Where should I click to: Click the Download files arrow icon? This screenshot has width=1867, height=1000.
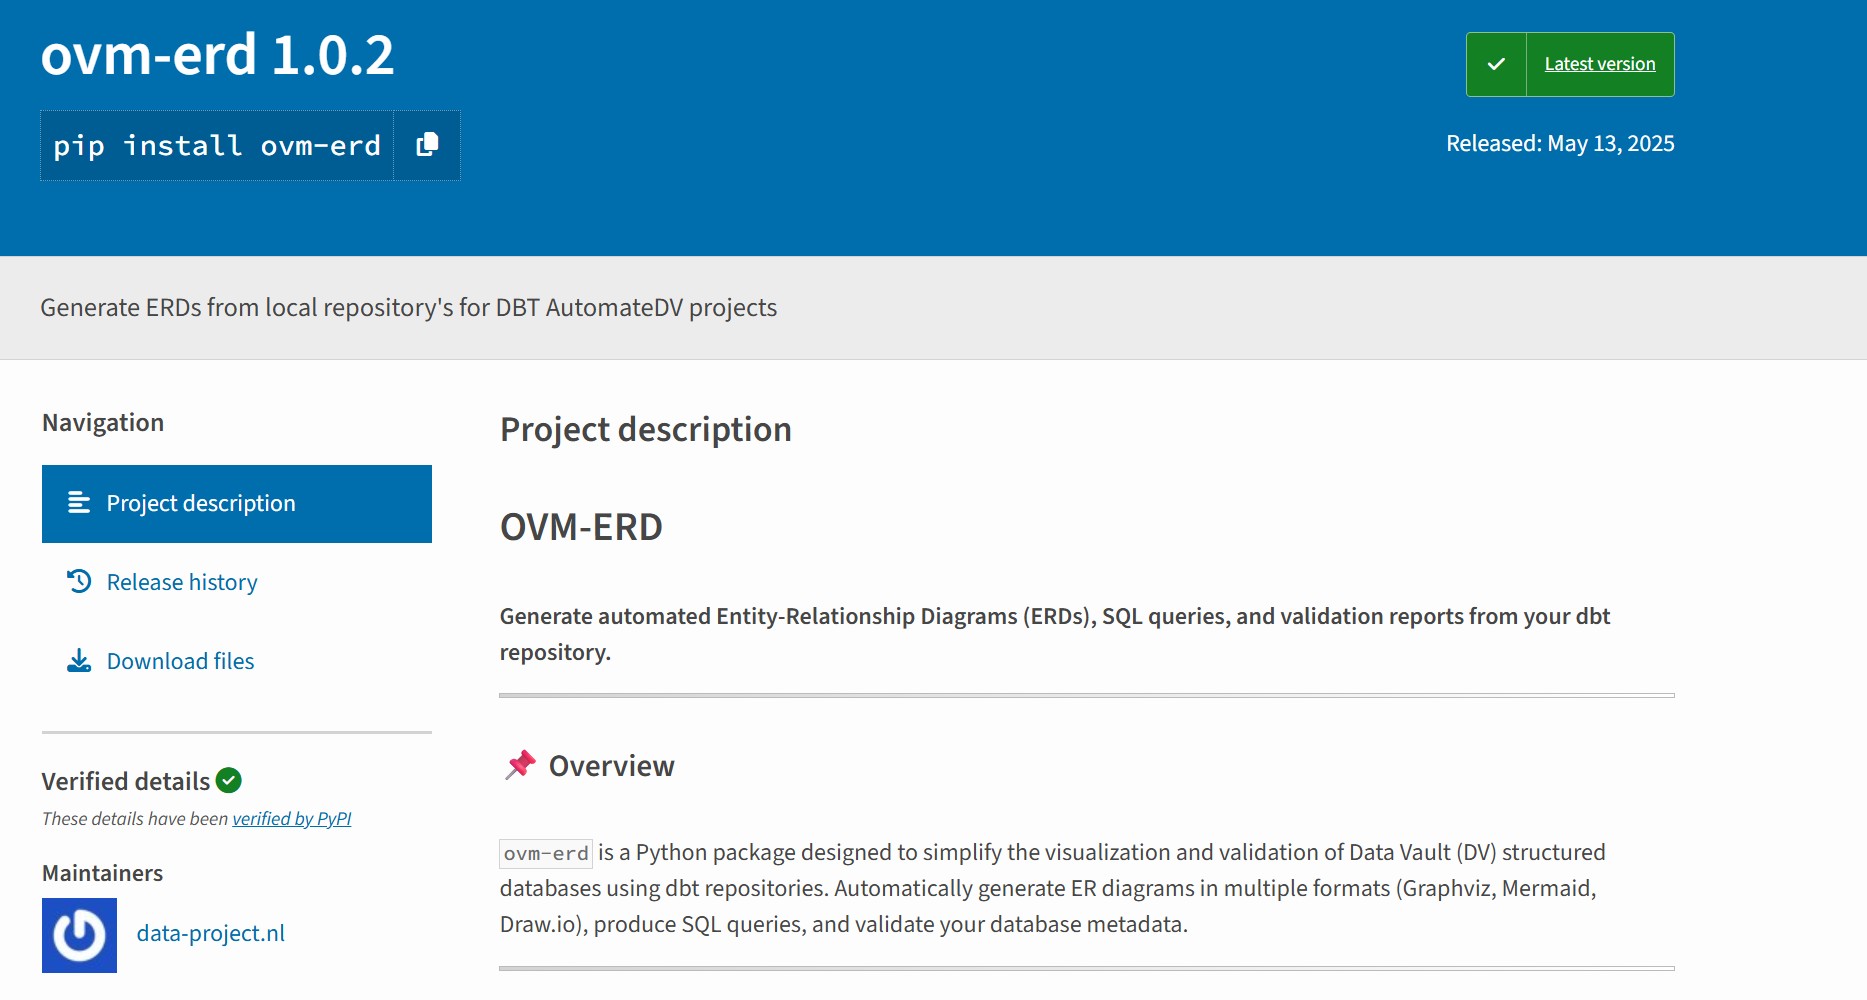79,660
